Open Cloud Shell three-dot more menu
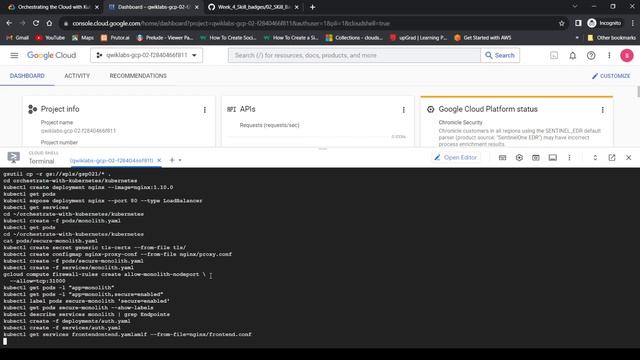Viewport: 640px width, 360px height. (x=569, y=158)
